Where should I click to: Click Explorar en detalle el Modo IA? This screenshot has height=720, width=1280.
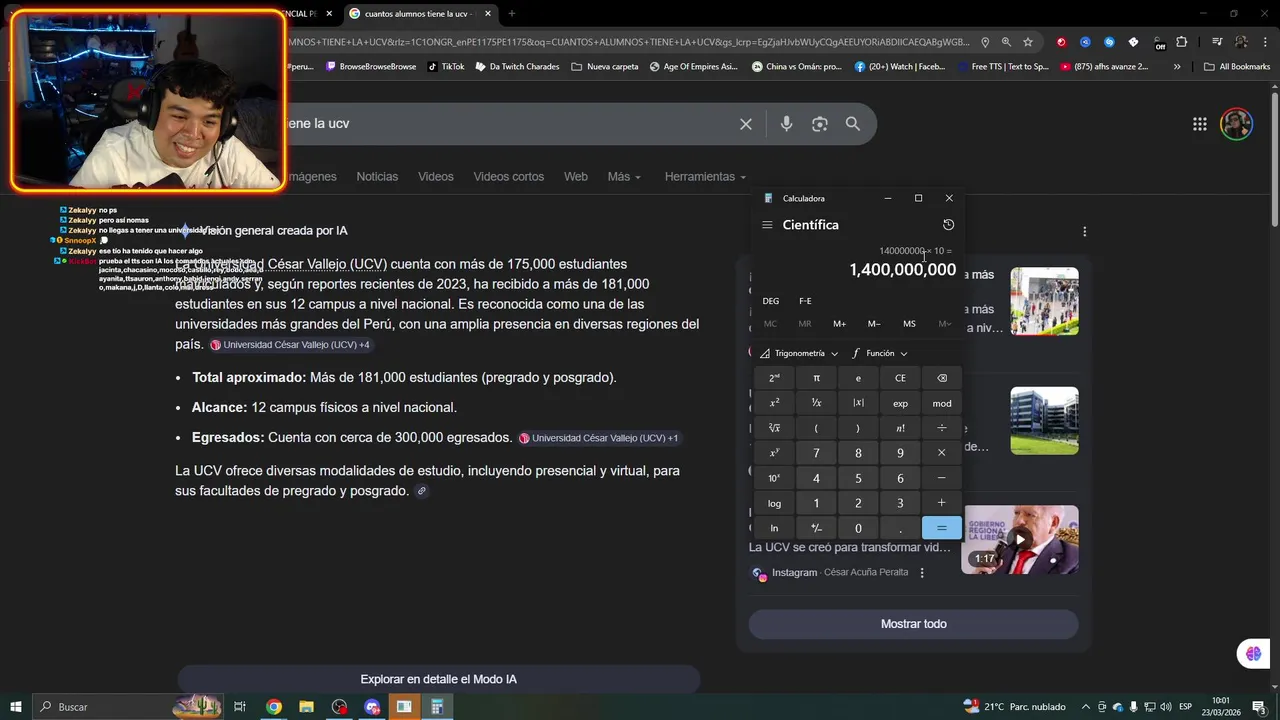439,679
